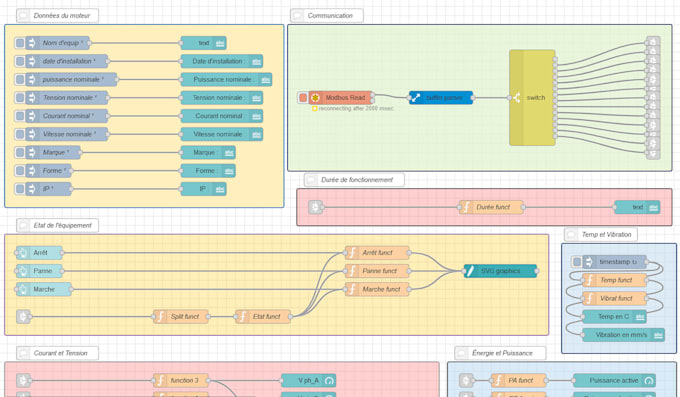680x397 pixels.
Task: Select the Puissance active gauge node
Action: pos(615,381)
